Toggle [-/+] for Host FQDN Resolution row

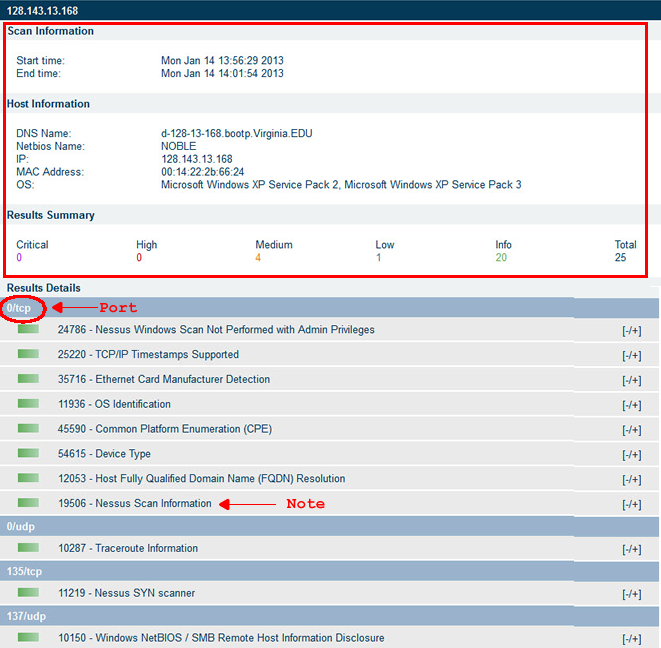pos(631,480)
